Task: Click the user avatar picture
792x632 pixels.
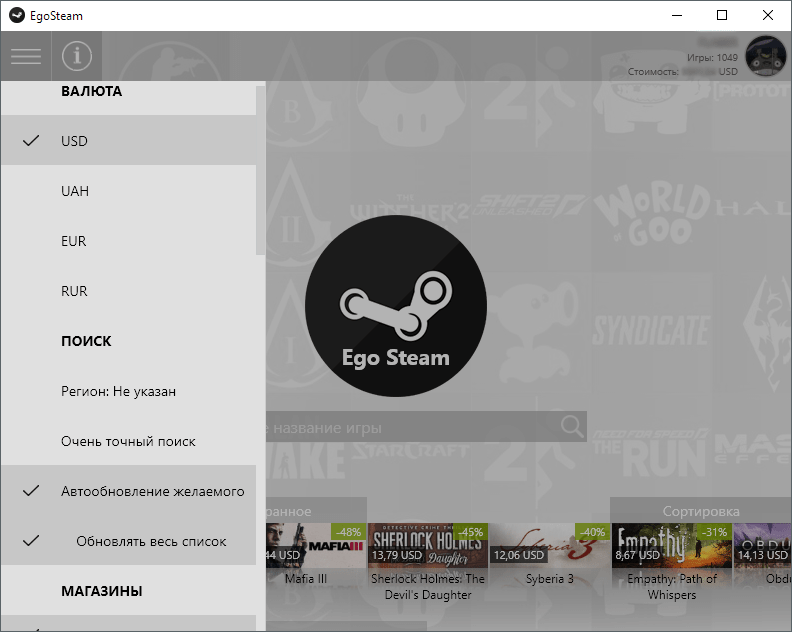Action: pos(766,56)
